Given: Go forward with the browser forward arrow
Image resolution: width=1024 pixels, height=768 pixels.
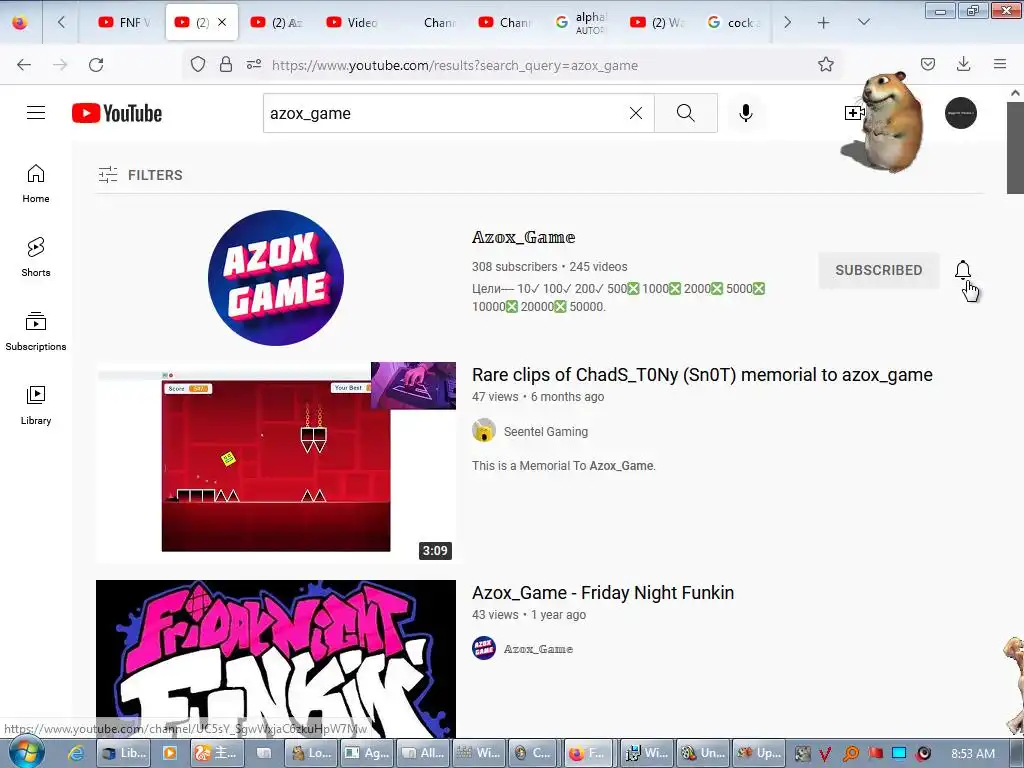Looking at the screenshot, I should pyautogui.click(x=60, y=65).
